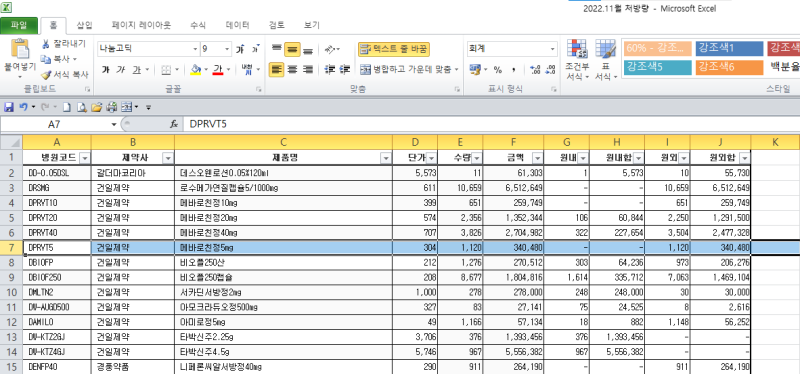Toggle top vertical alignment
The image size is (800, 374).
277,49
